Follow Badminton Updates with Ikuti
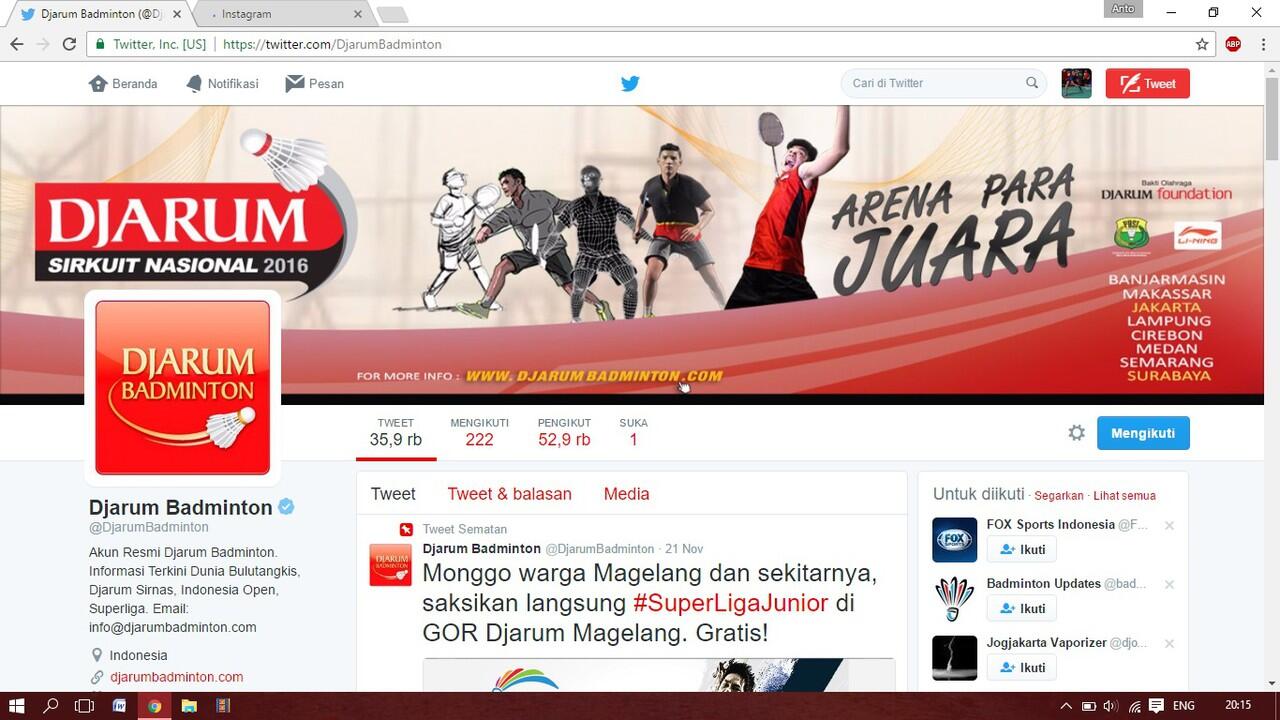 click(x=1021, y=608)
